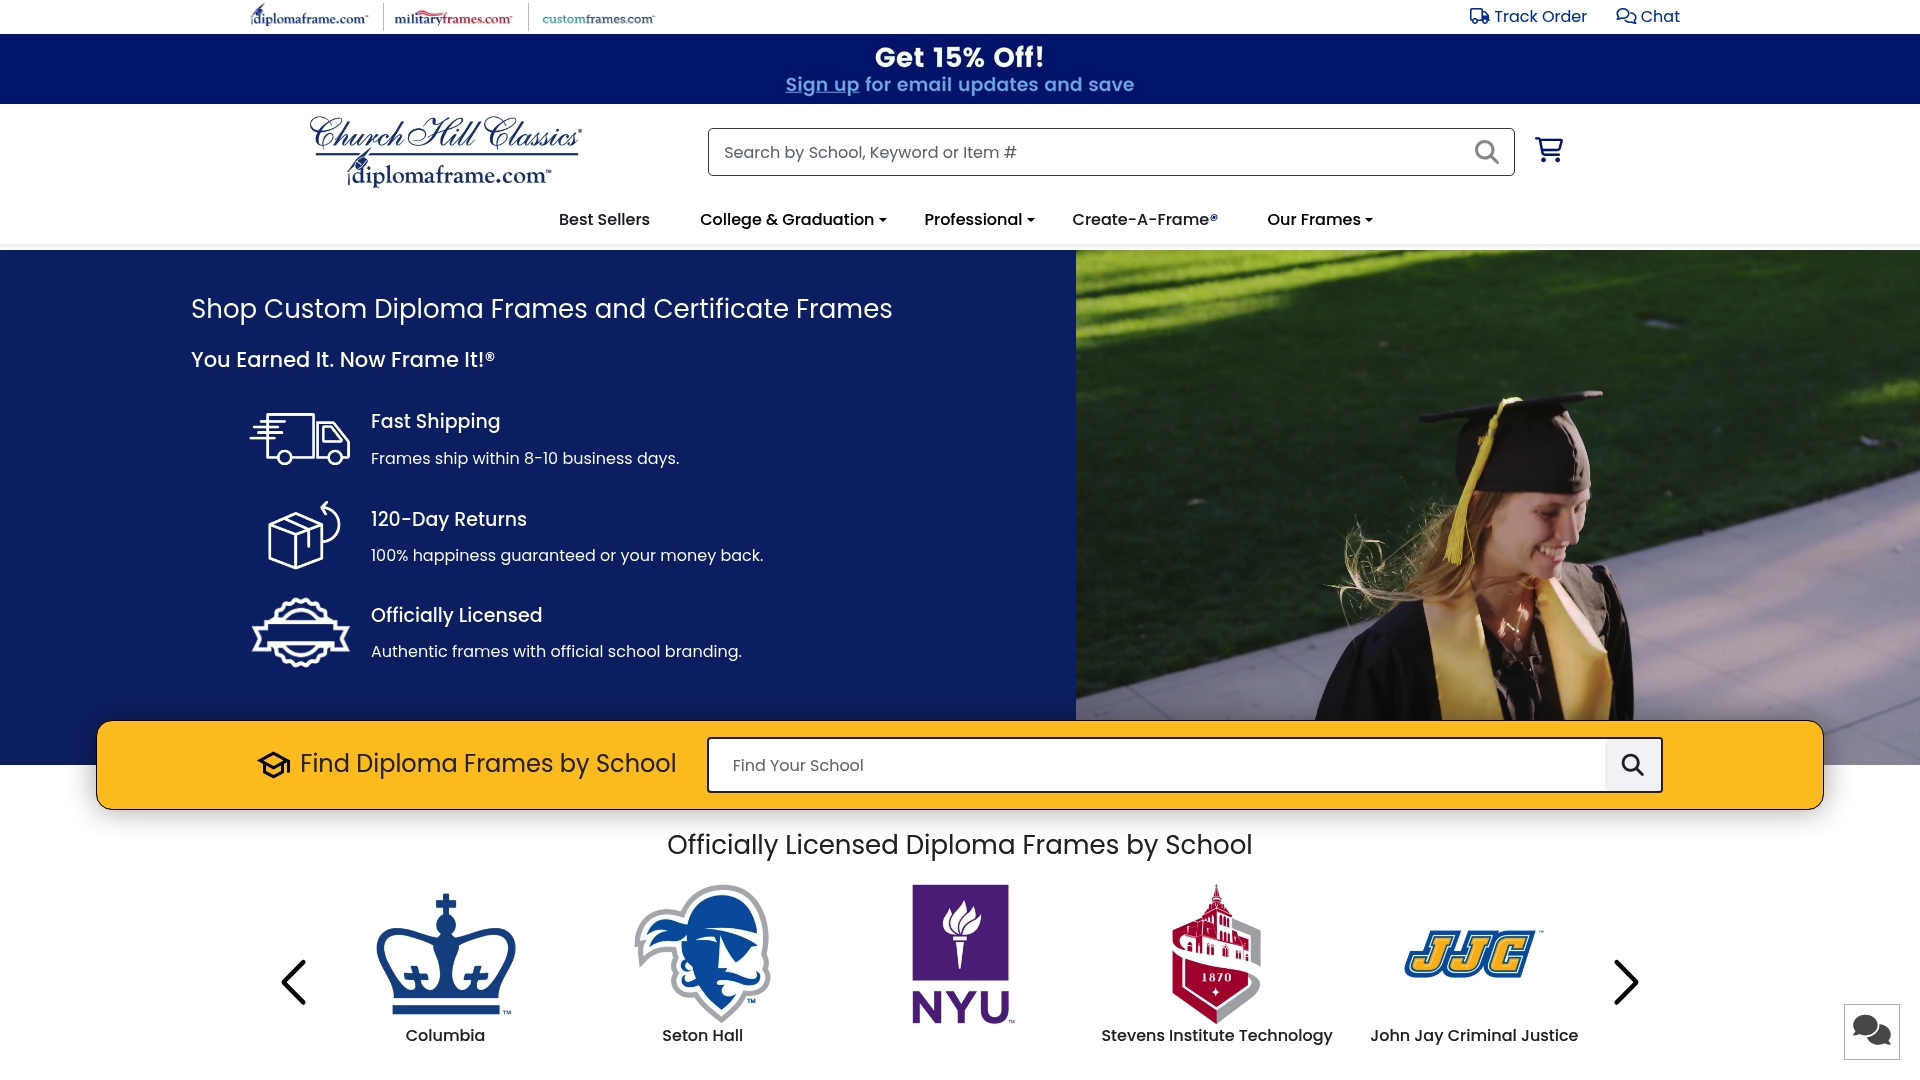Click 'Officially Licensed Diploma Frames by School' heading
This screenshot has width=1920, height=1080.
tap(959, 845)
